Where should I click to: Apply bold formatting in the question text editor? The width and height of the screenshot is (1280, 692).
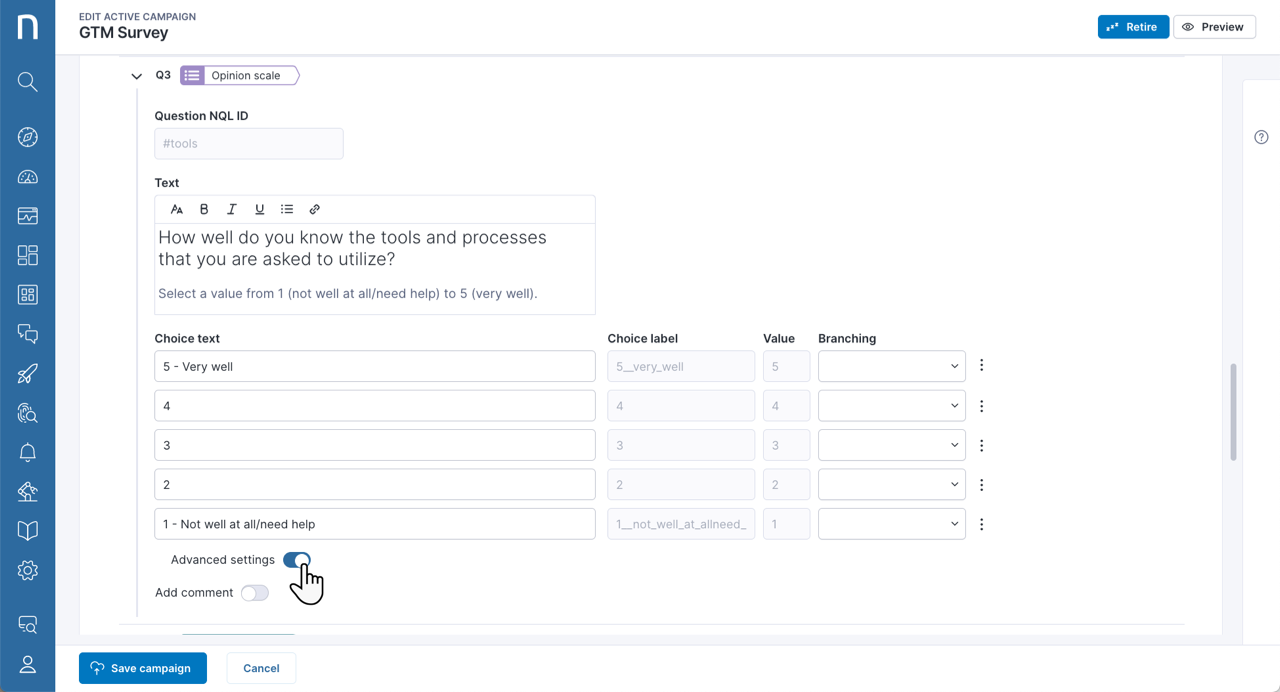click(x=204, y=208)
